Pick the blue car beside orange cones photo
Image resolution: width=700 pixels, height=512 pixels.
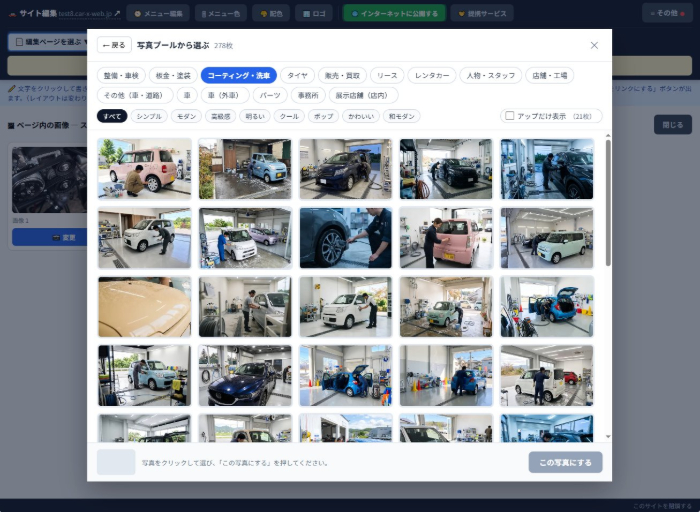click(x=446, y=376)
